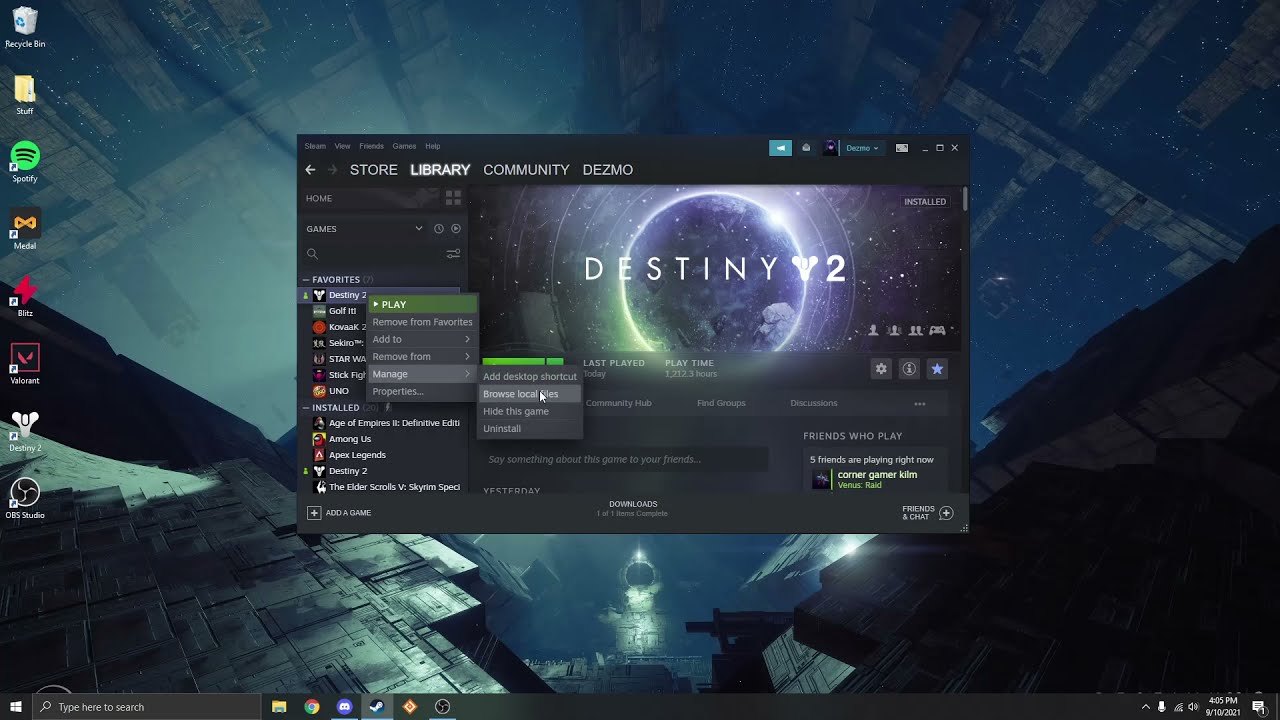Select Hide this game
Viewport: 1280px width, 720px height.
pos(529,411)
